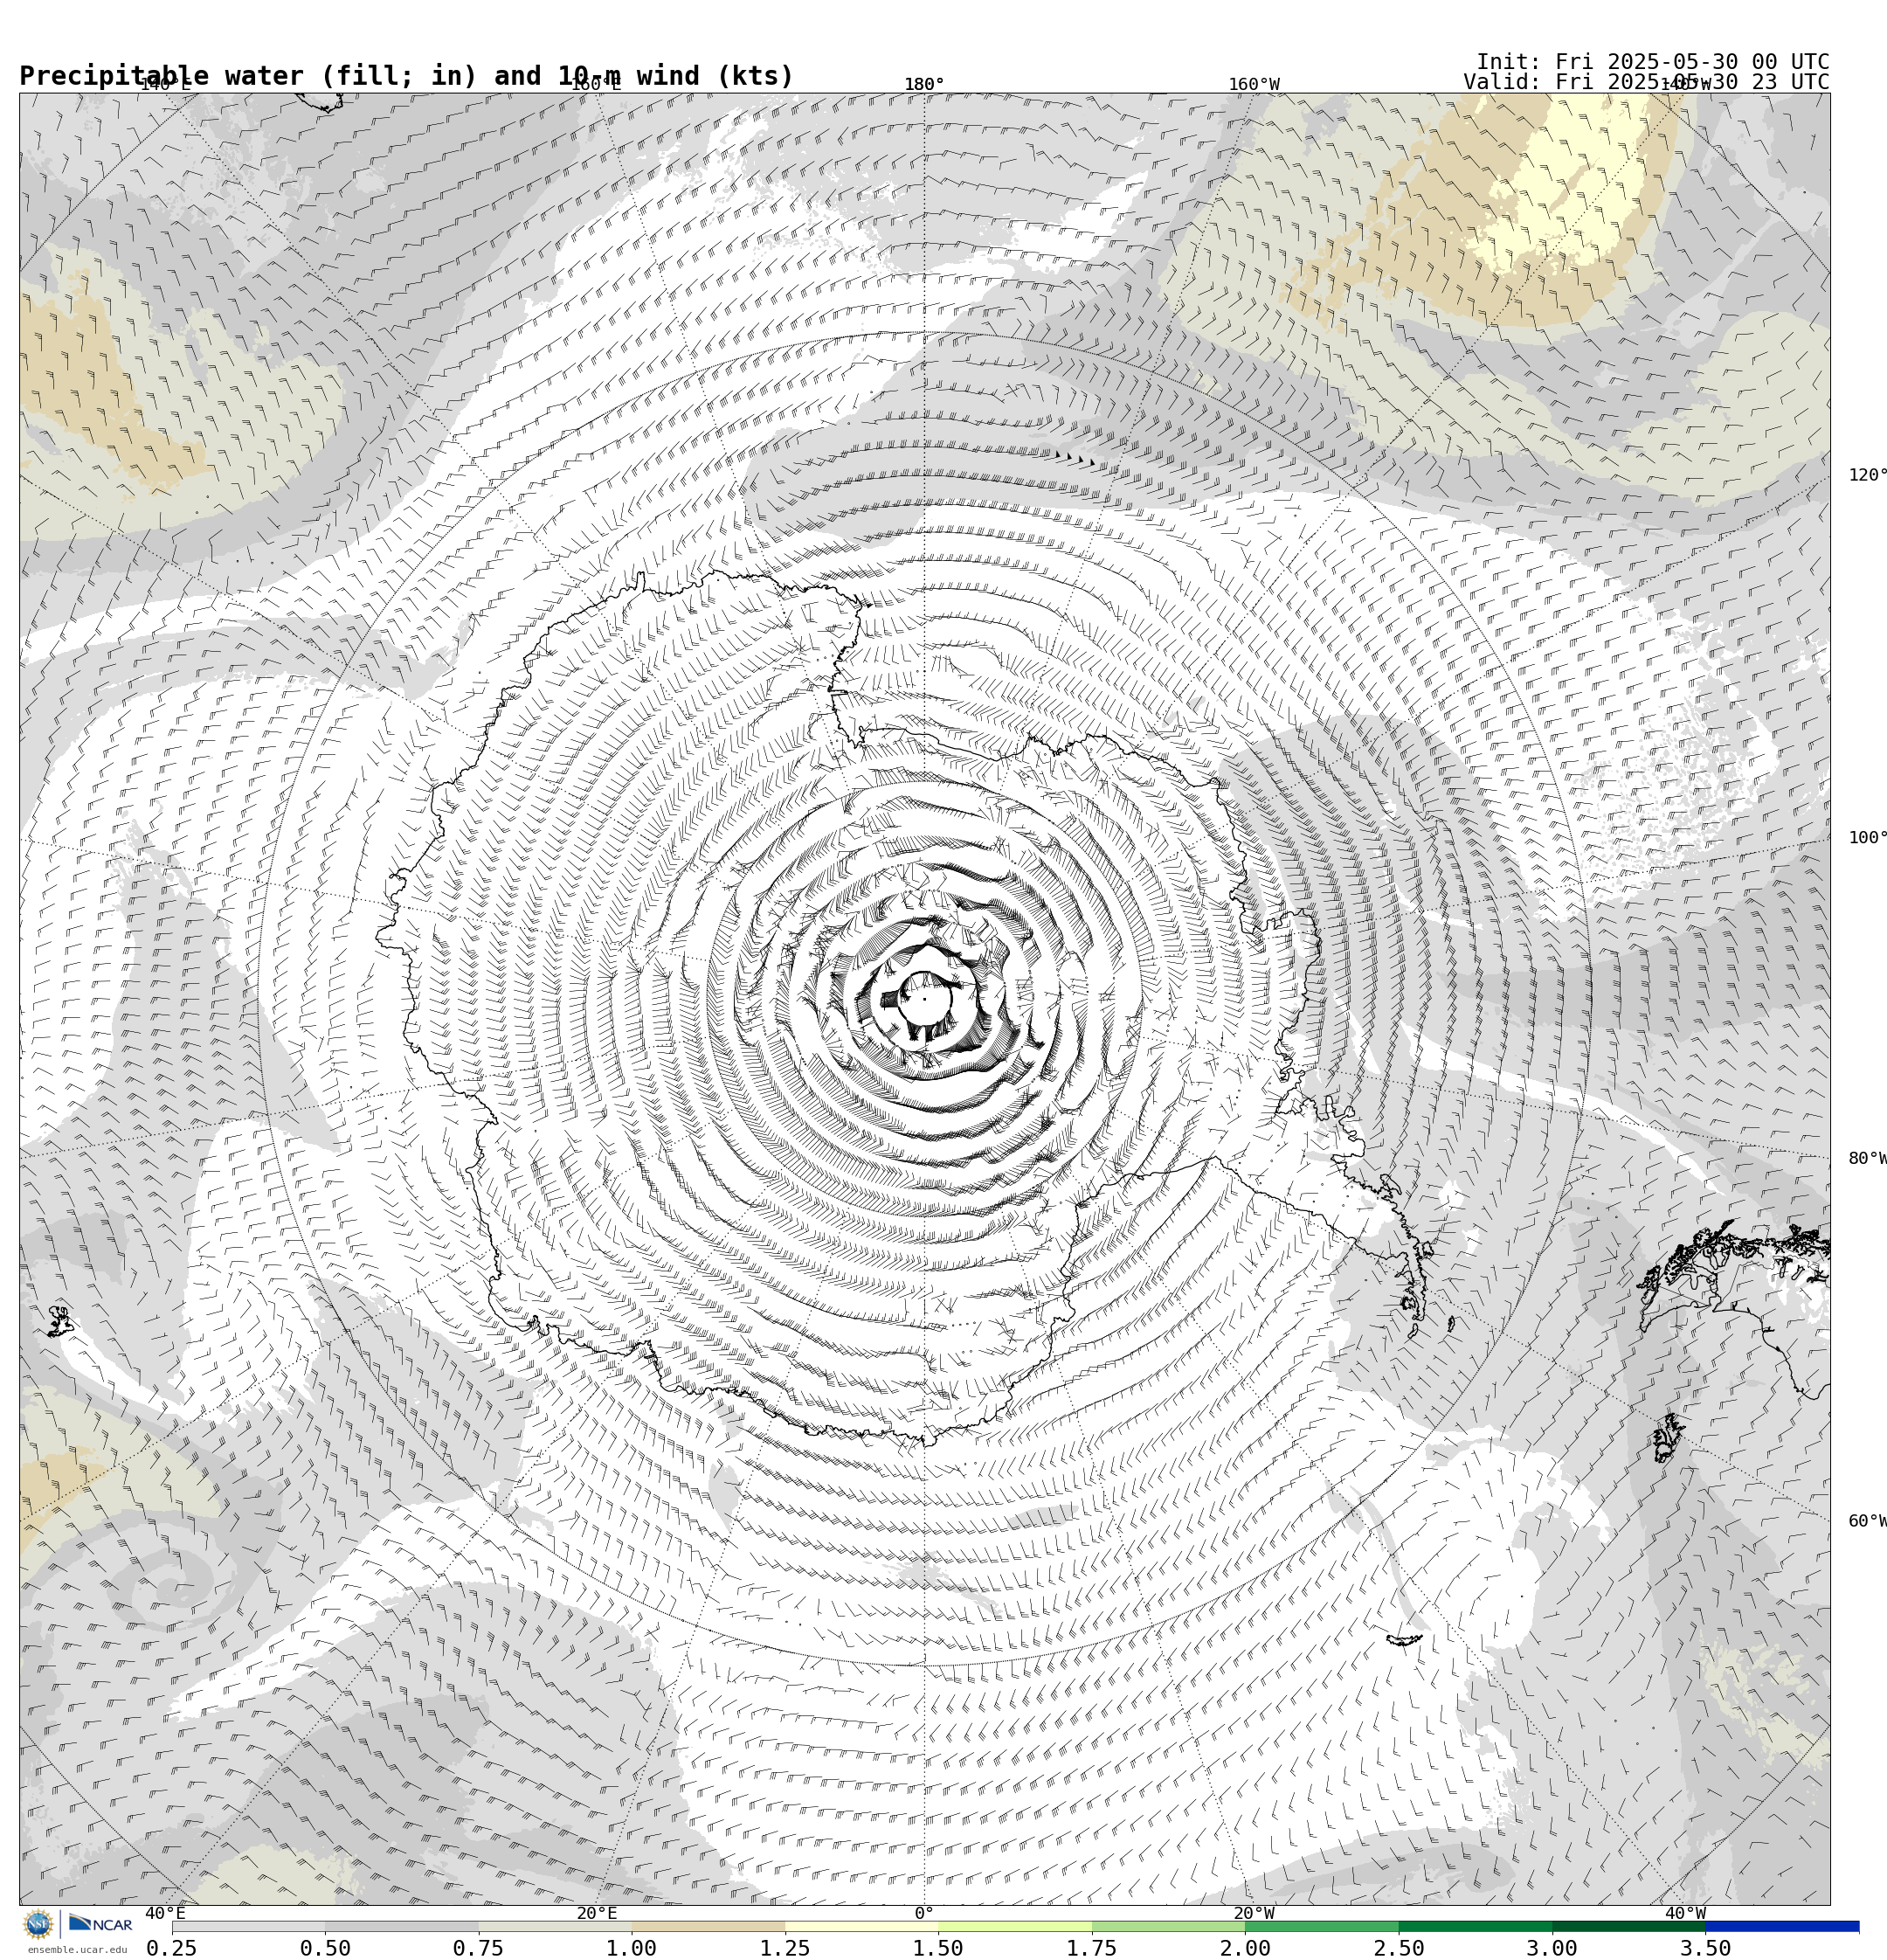Click the 160°W longitude label at top
The height and width of the screenshot is (1960, 1887).
coord(1253,84)
